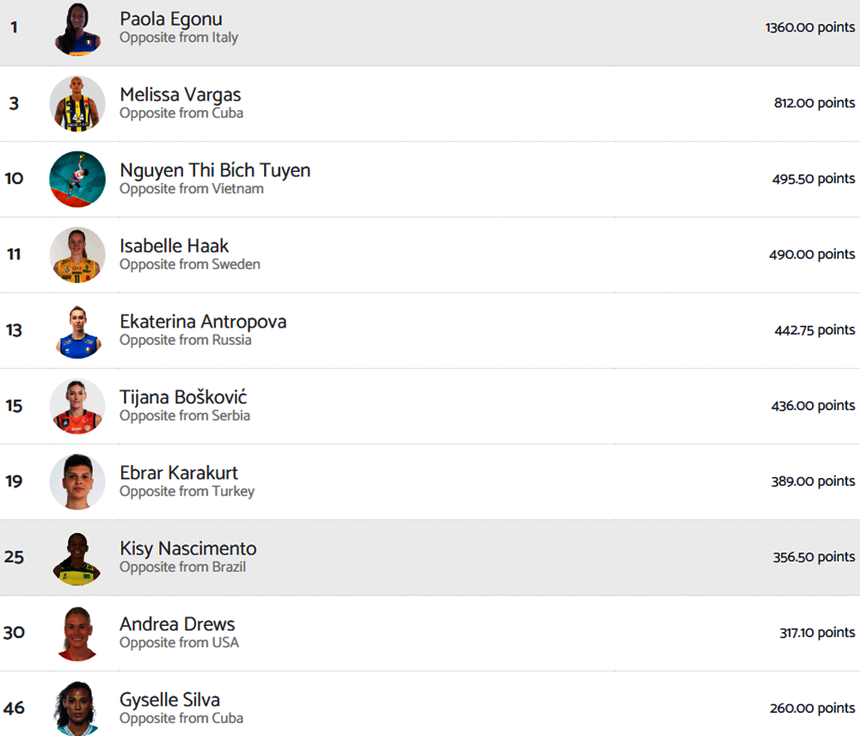This screenshot has height=736, width=860.
Task: Click Paola Egonu's profile photo
Action: (x=77, y=28)
